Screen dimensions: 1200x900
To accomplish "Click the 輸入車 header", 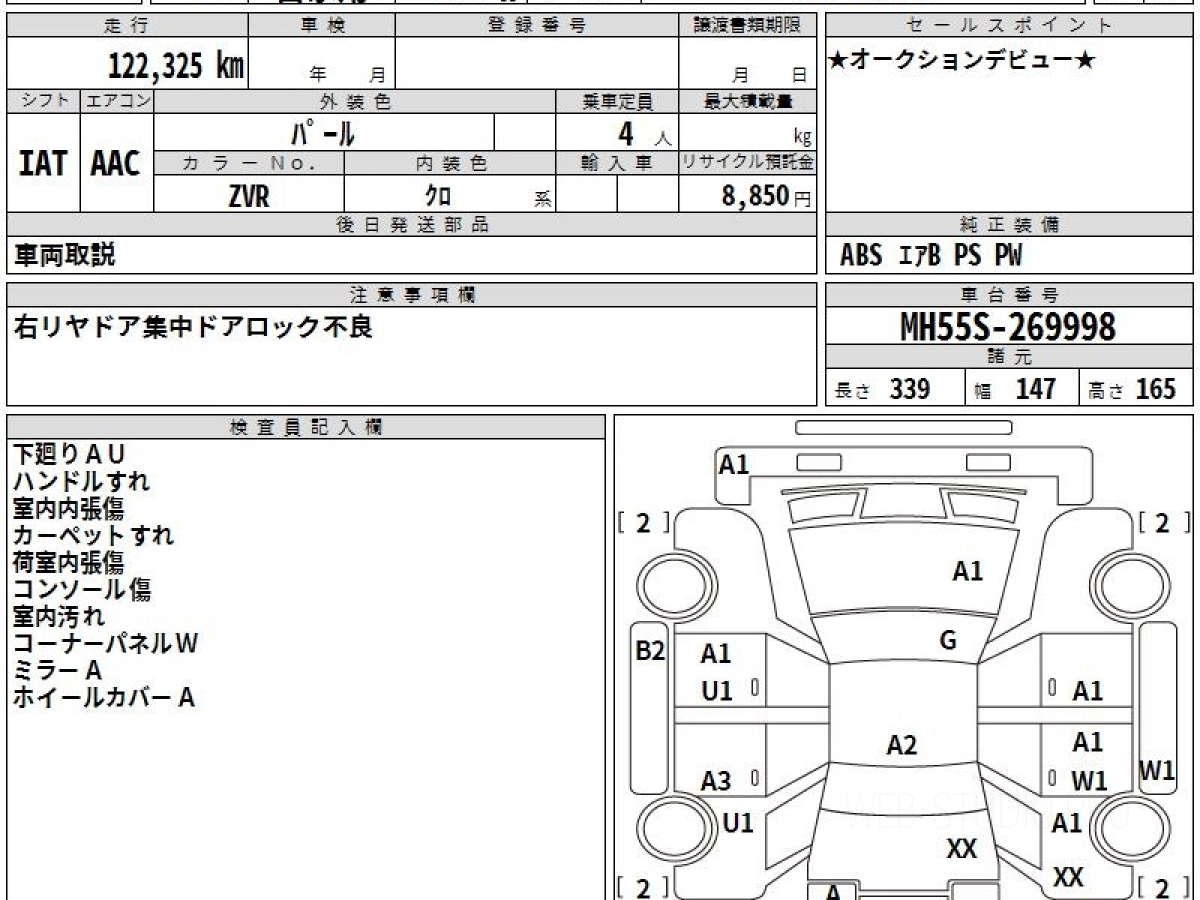I will (617, 163).
